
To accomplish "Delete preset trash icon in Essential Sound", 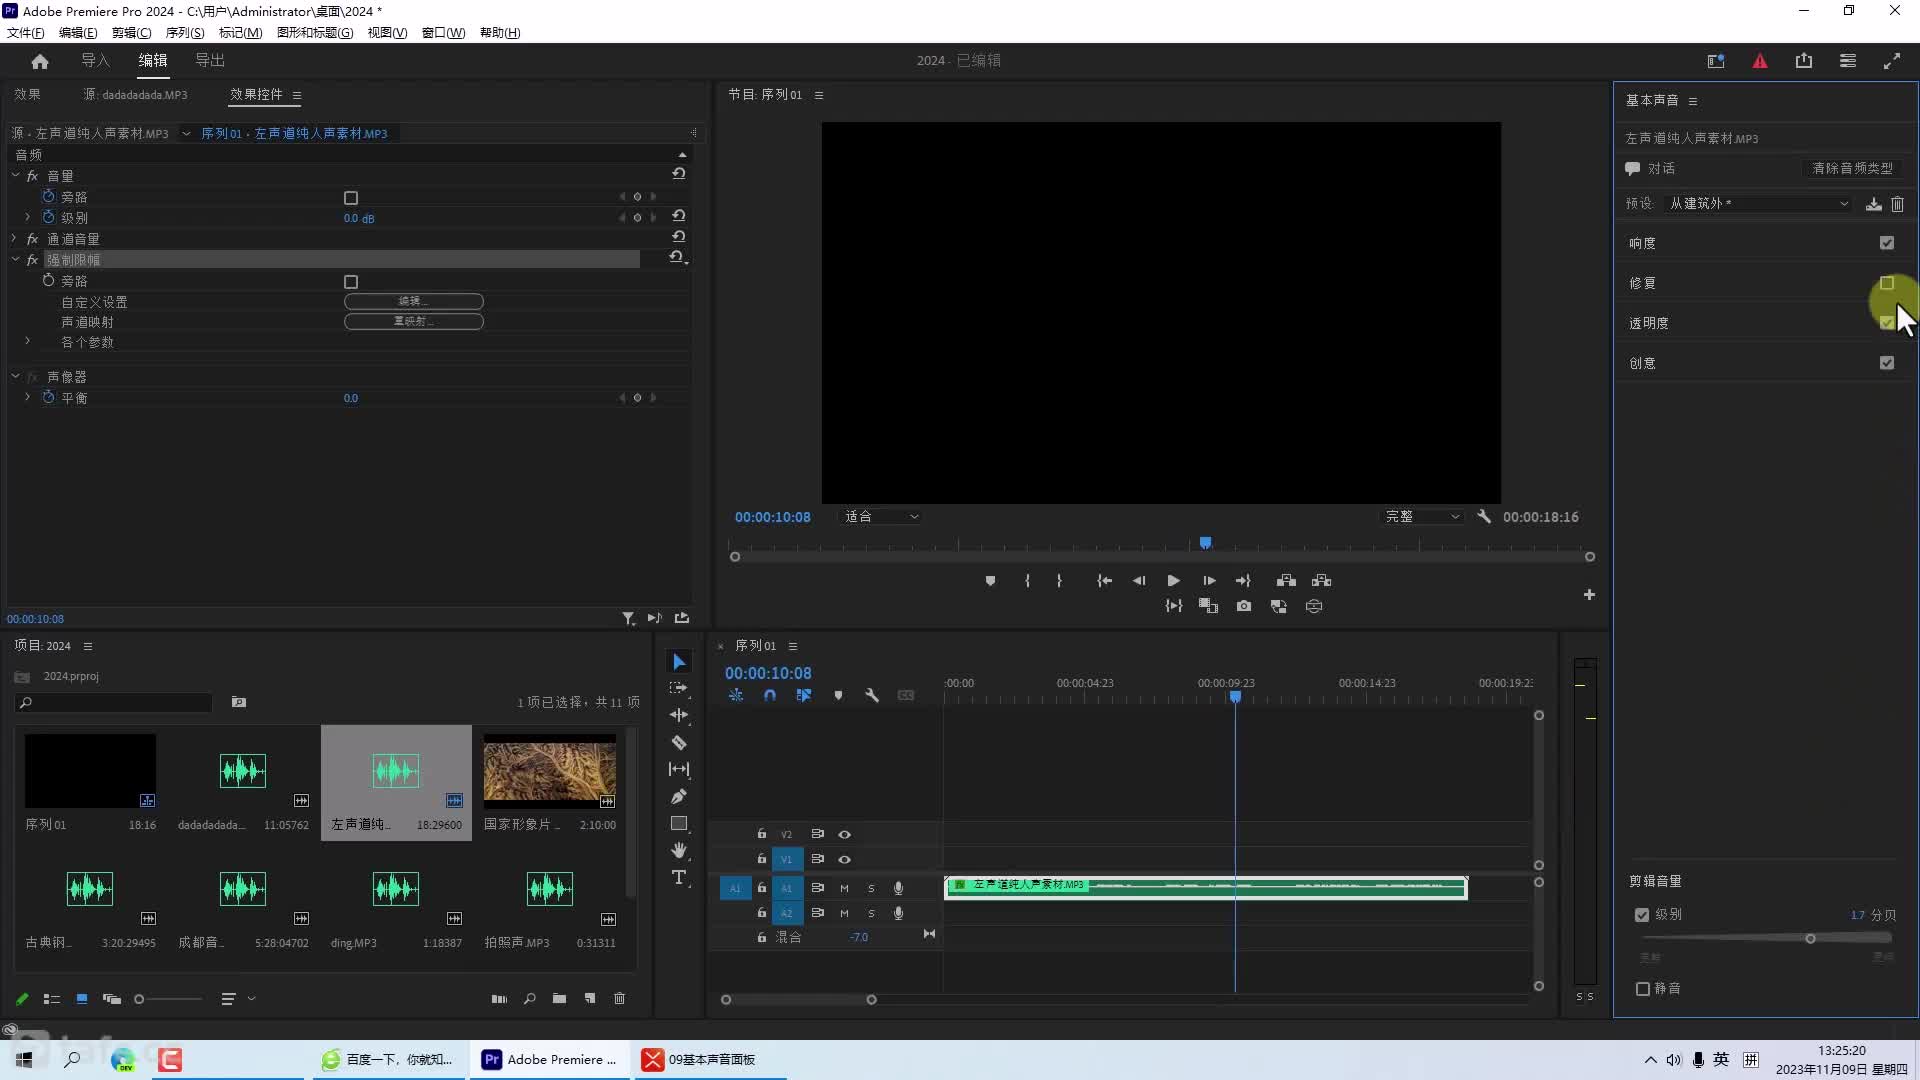I will 1897,204.
